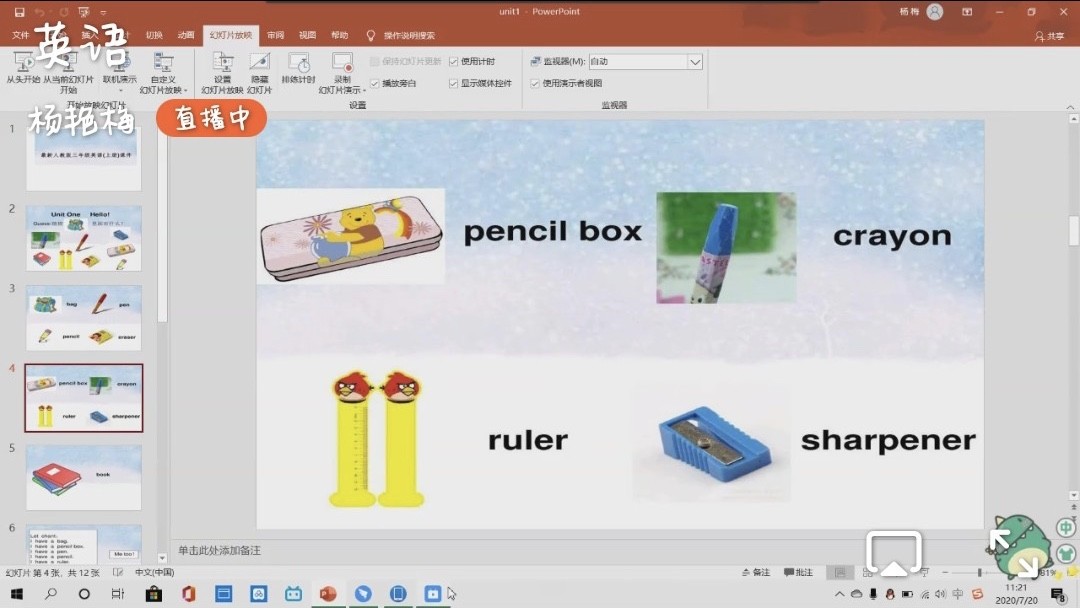The image size is (1080, 608).
Task: Click the 隐藏幻灯片 (Hide Slide) icon
Action: click(259, 64)
